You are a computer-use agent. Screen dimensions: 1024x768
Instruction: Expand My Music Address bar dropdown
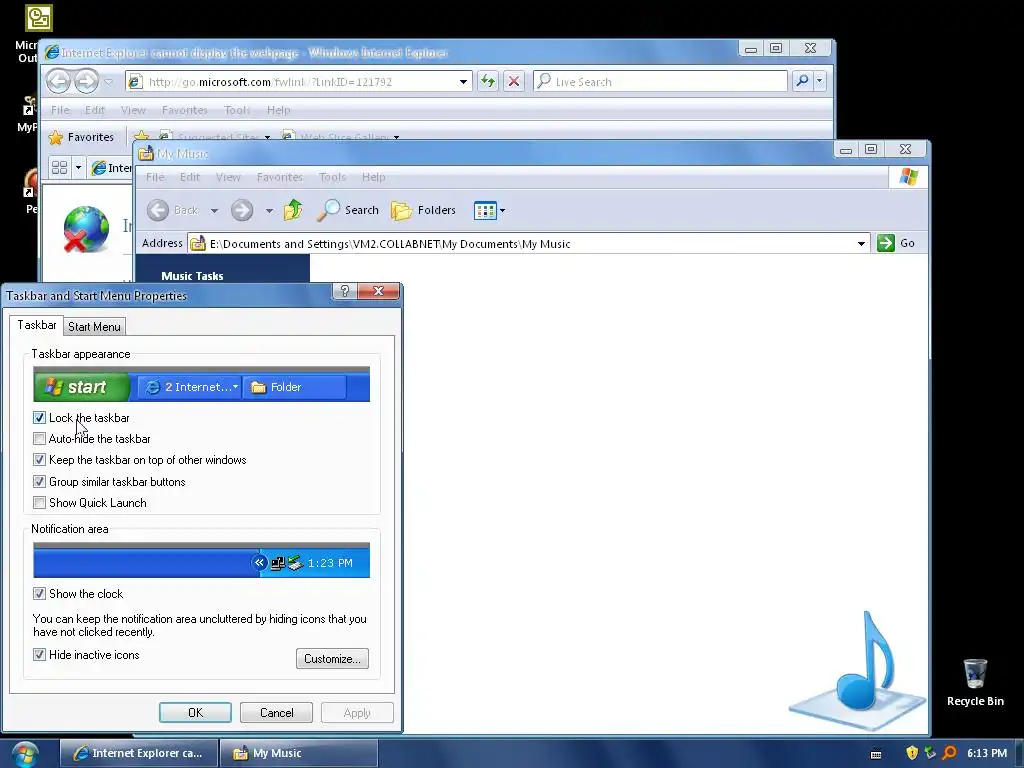coord(861,244)
